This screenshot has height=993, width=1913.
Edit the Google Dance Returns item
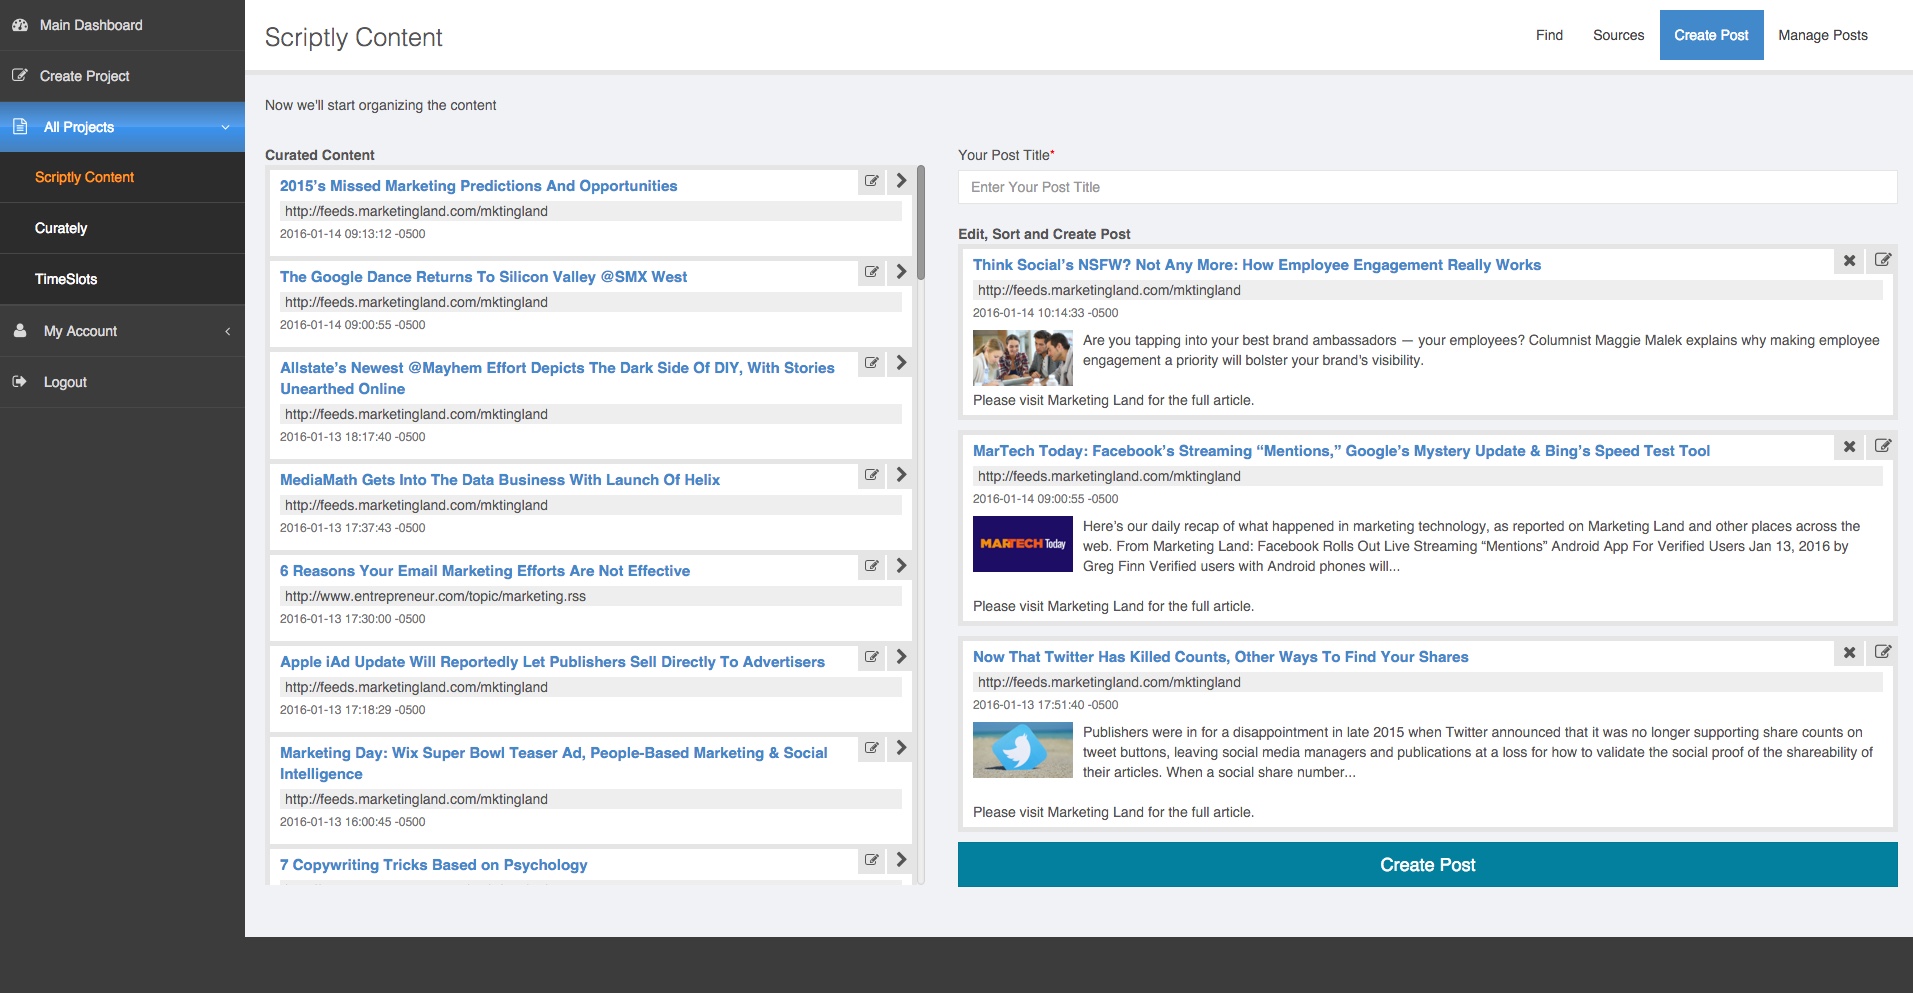tap(872, 272)
